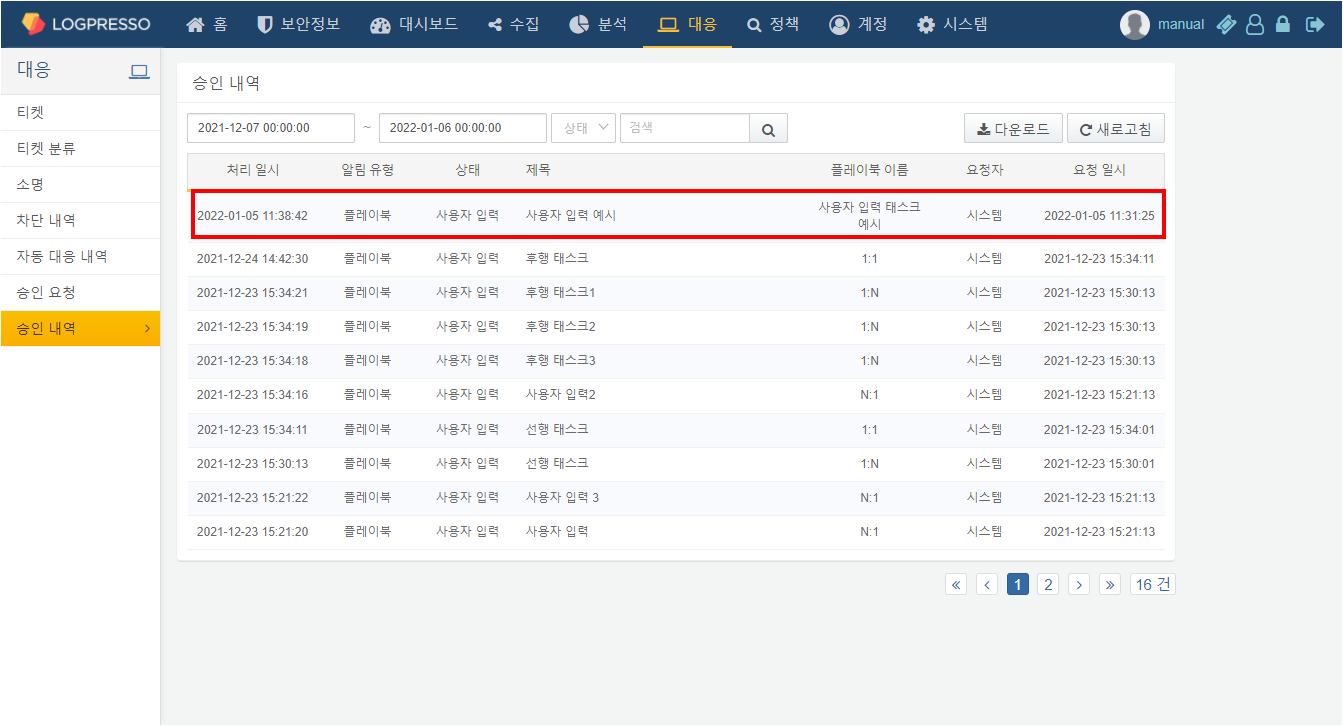
Task: Open the 수집 menu
Action: 515,24
